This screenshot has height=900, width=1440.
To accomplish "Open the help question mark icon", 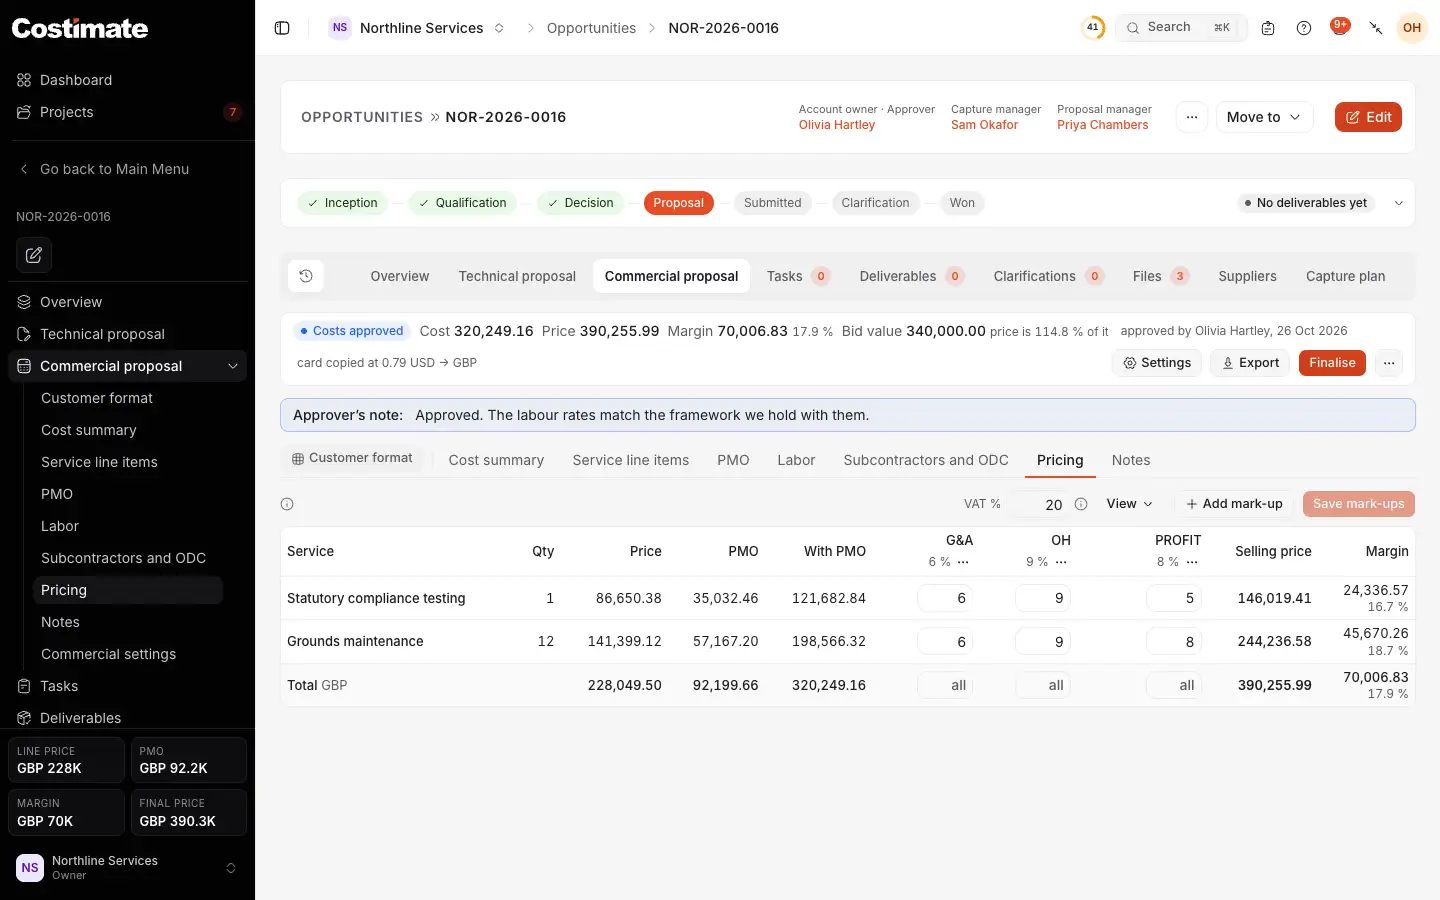I will 1304,28.
